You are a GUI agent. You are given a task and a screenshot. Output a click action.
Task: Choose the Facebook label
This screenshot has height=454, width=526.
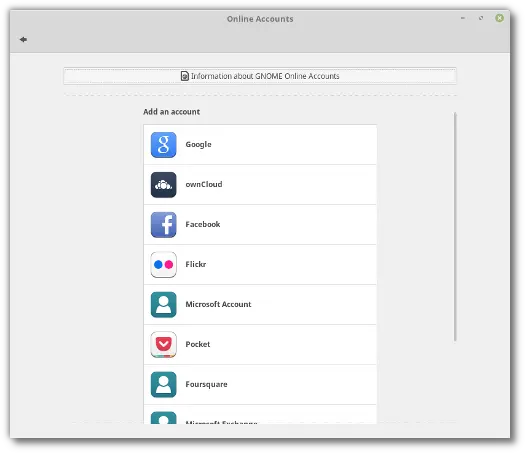[x=203, y=224]
